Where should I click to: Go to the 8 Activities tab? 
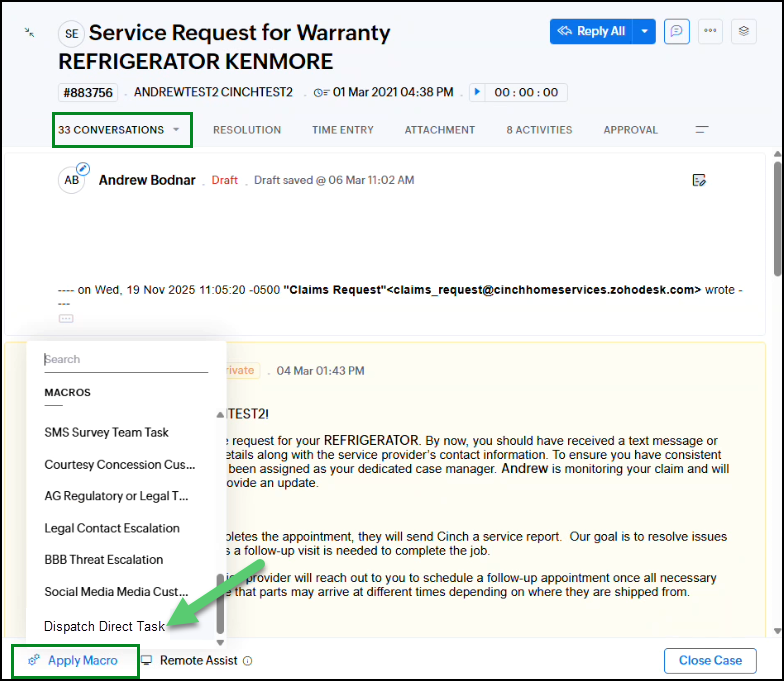point(539,130)
